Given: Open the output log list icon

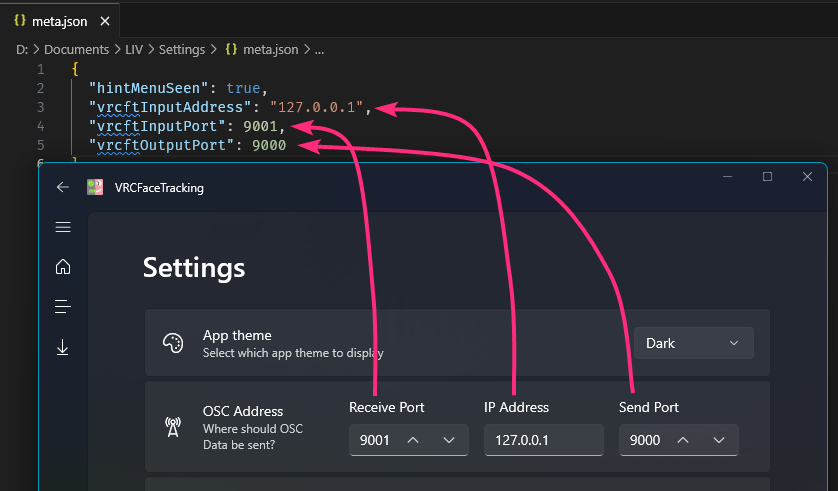Looking at the screenshot, I should coord(63,306).
